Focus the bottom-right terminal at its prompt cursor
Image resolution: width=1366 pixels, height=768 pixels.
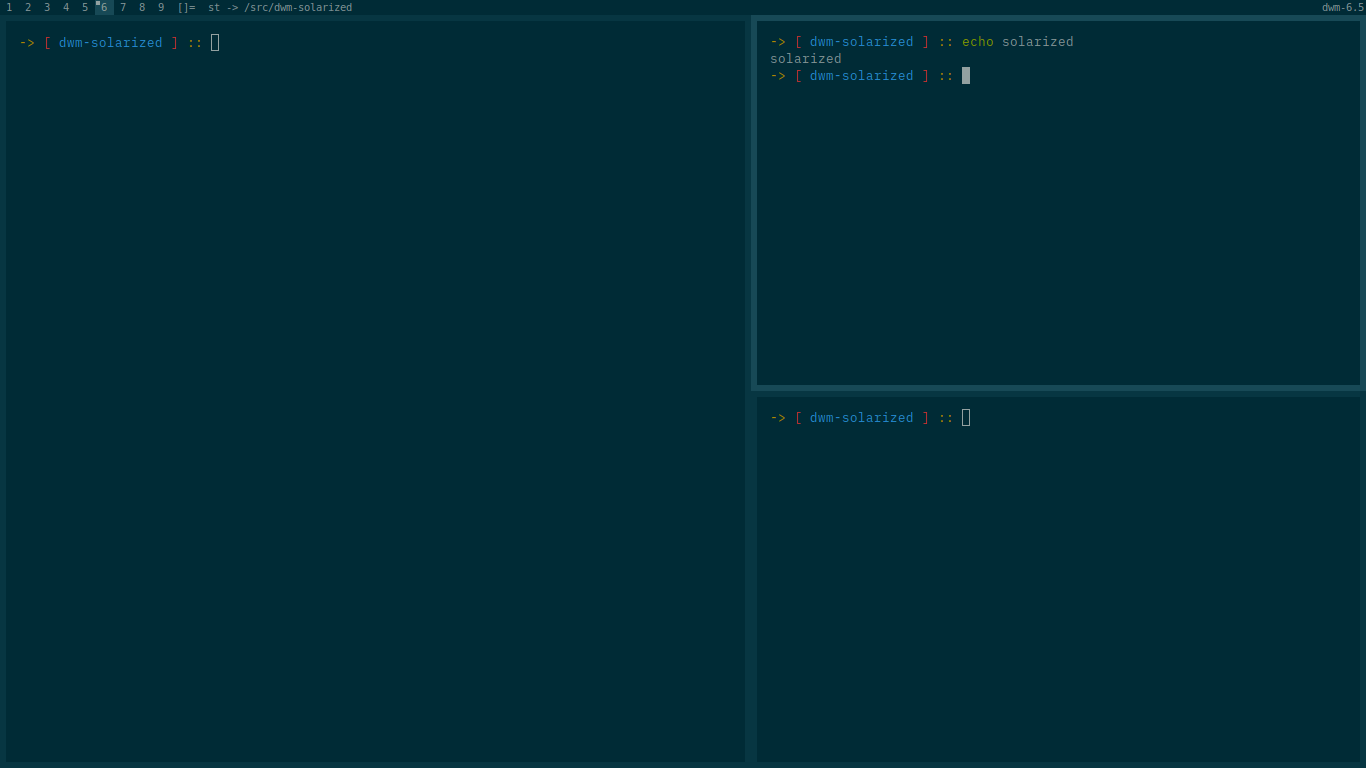coord(966,417)
